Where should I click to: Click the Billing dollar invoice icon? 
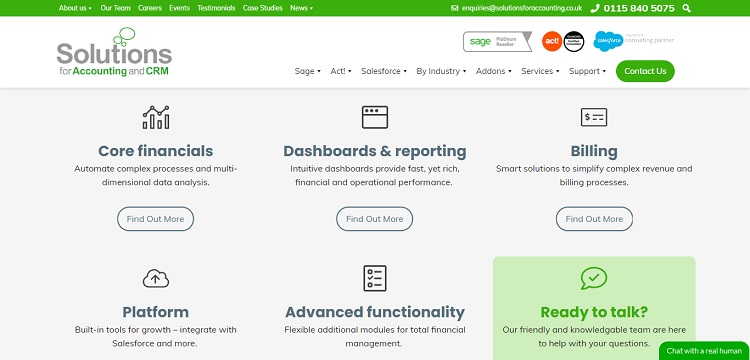pyautogui.click(x=594, y=117)
